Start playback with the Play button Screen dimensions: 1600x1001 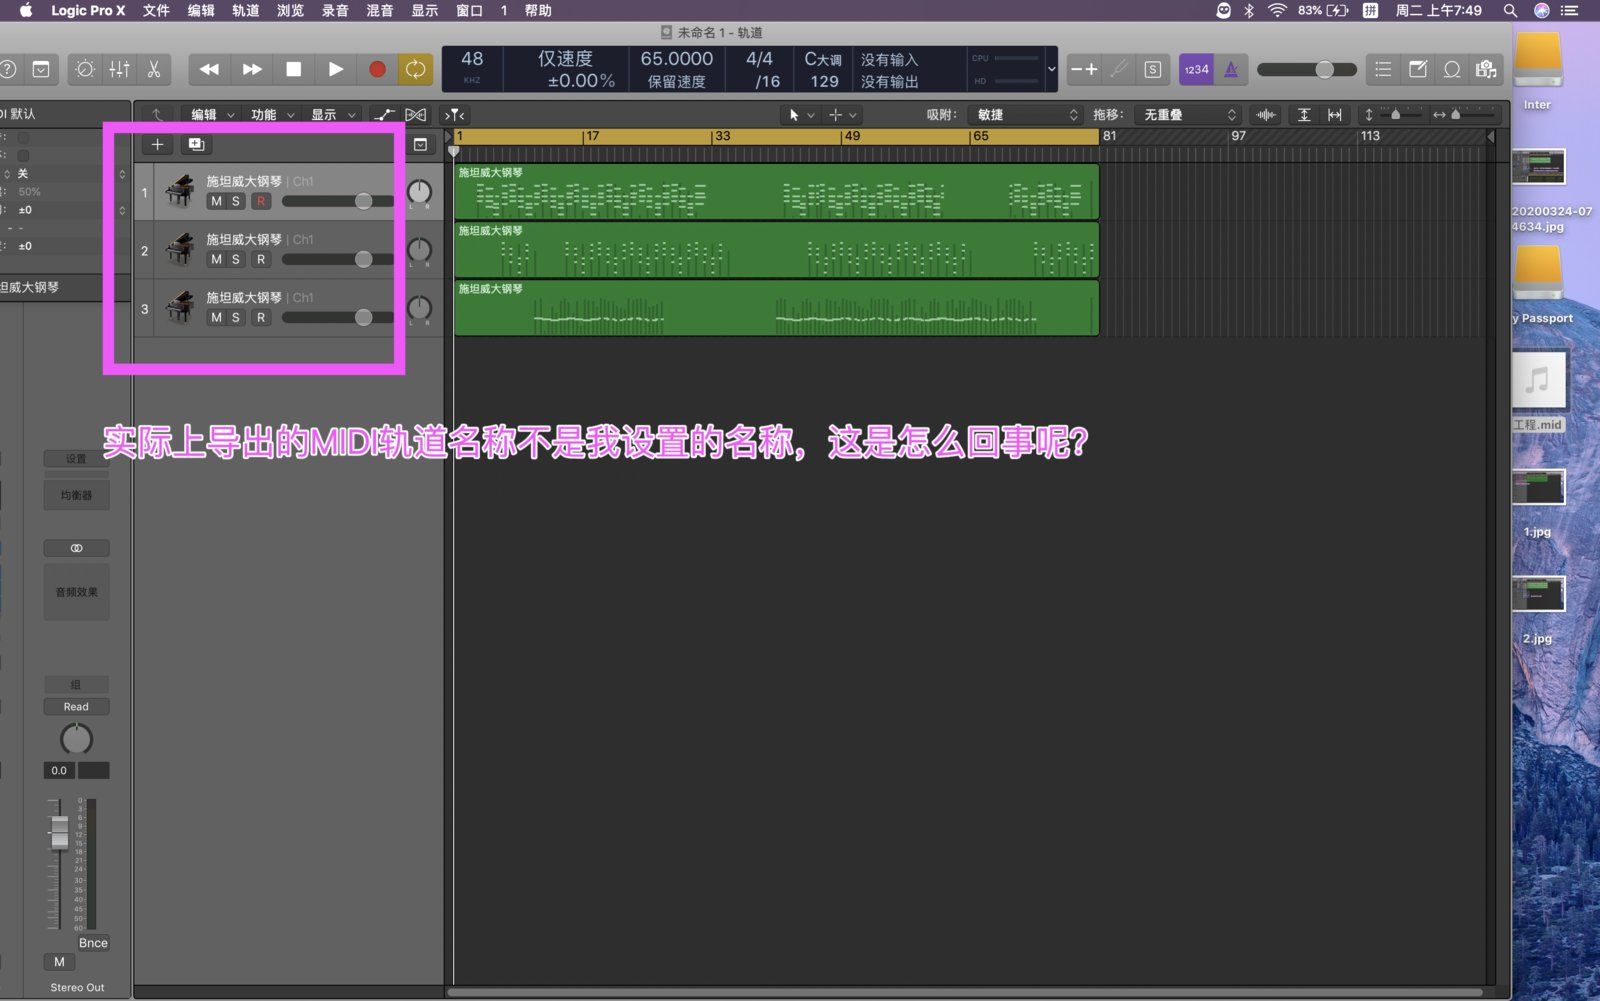pos(335,69)
